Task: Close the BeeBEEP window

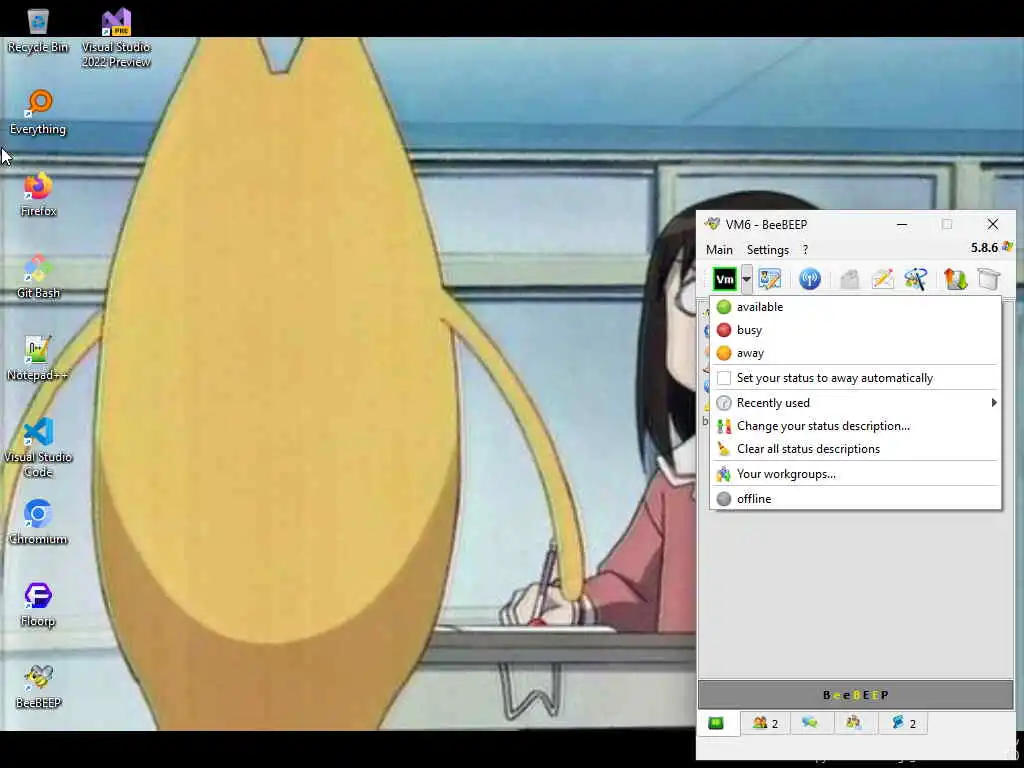Action: (x=993, y=224)
